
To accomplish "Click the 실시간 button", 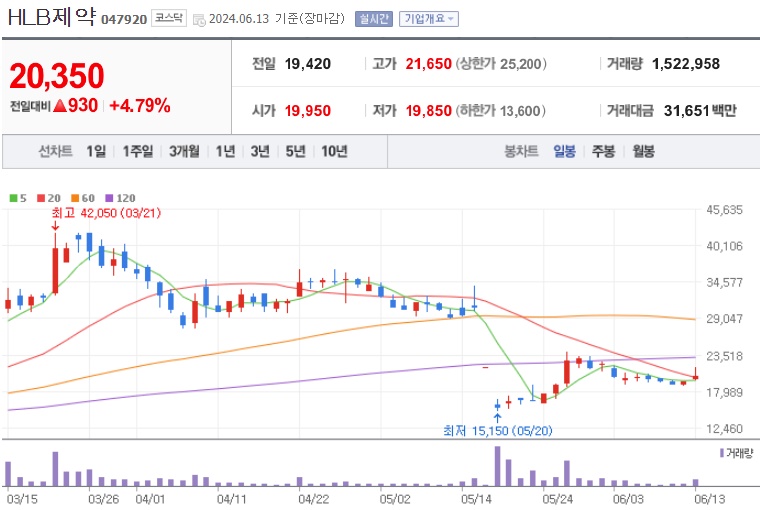I will coord(374,19).
